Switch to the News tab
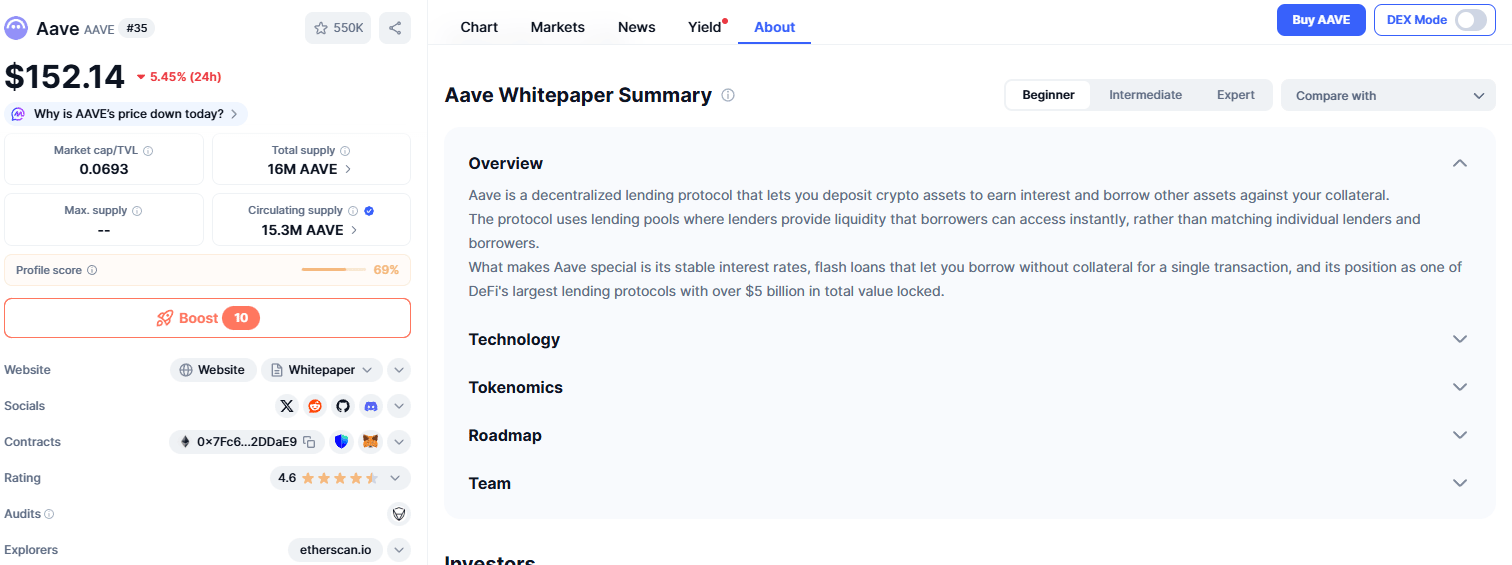This screenshot has height=565, width=1512. (637, 27)
